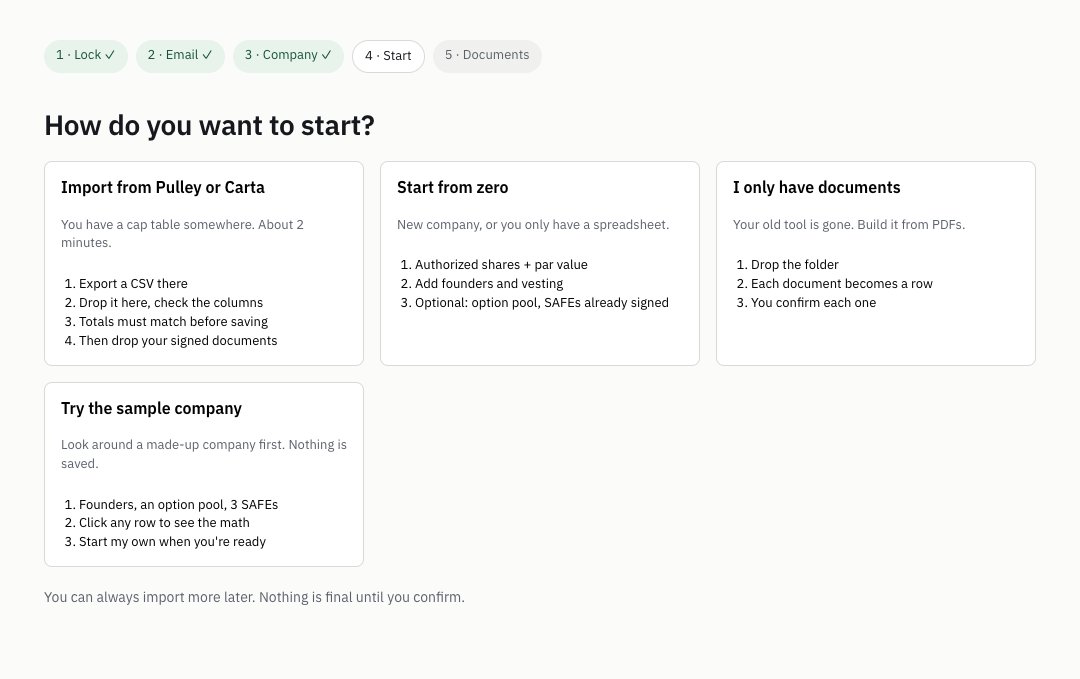Screen dimensions: 1080x679
Task: Click 'Look around a made-up company first' text
Action: pos(204,455)
